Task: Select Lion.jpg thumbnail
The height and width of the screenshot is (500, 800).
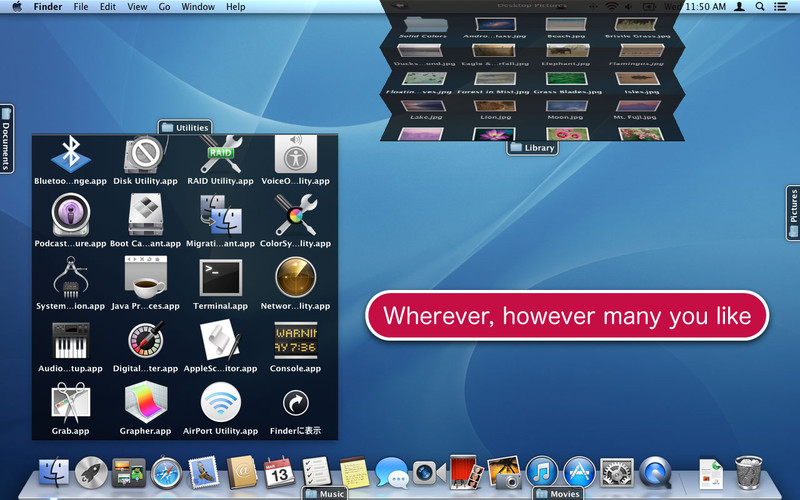Action: [495, 106]
